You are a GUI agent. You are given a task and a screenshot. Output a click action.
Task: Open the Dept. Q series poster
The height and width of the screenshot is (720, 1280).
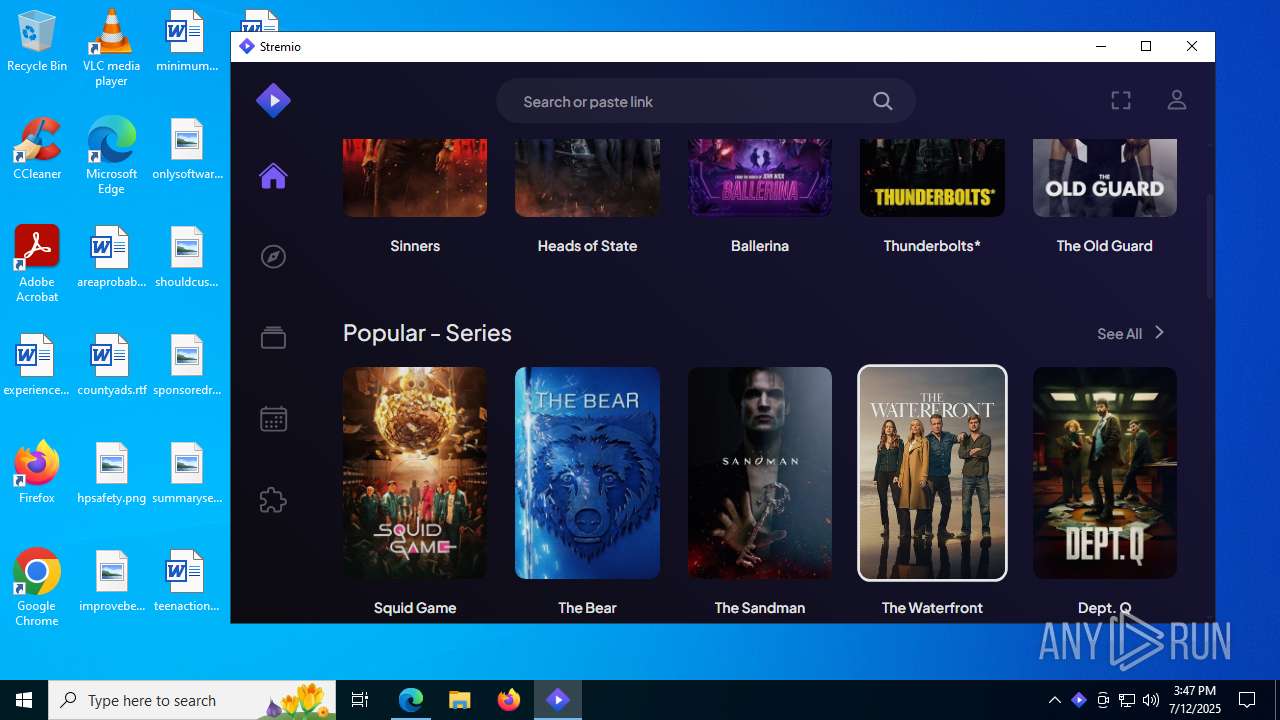pos(1105,473)
